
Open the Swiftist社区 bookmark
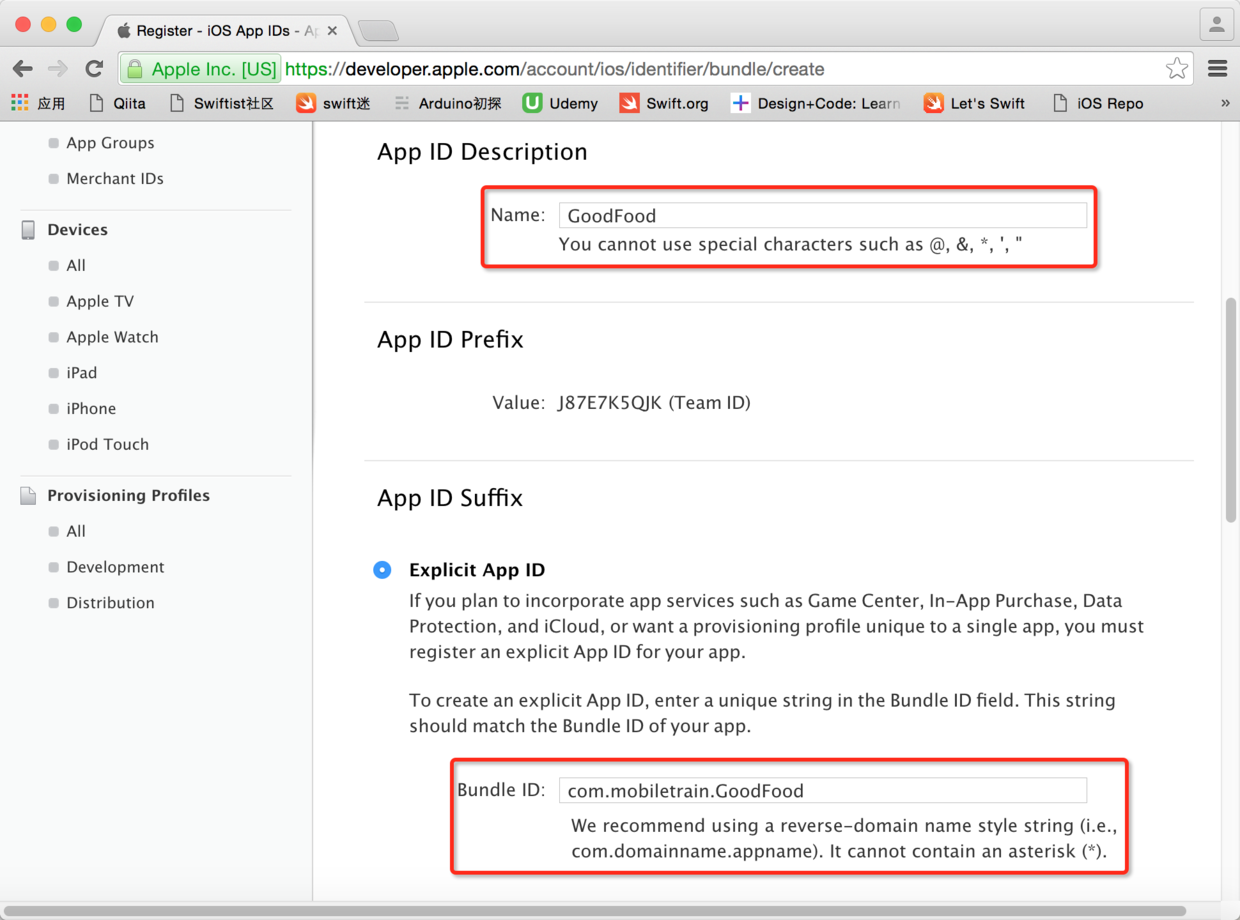click(x=221, y=103)
